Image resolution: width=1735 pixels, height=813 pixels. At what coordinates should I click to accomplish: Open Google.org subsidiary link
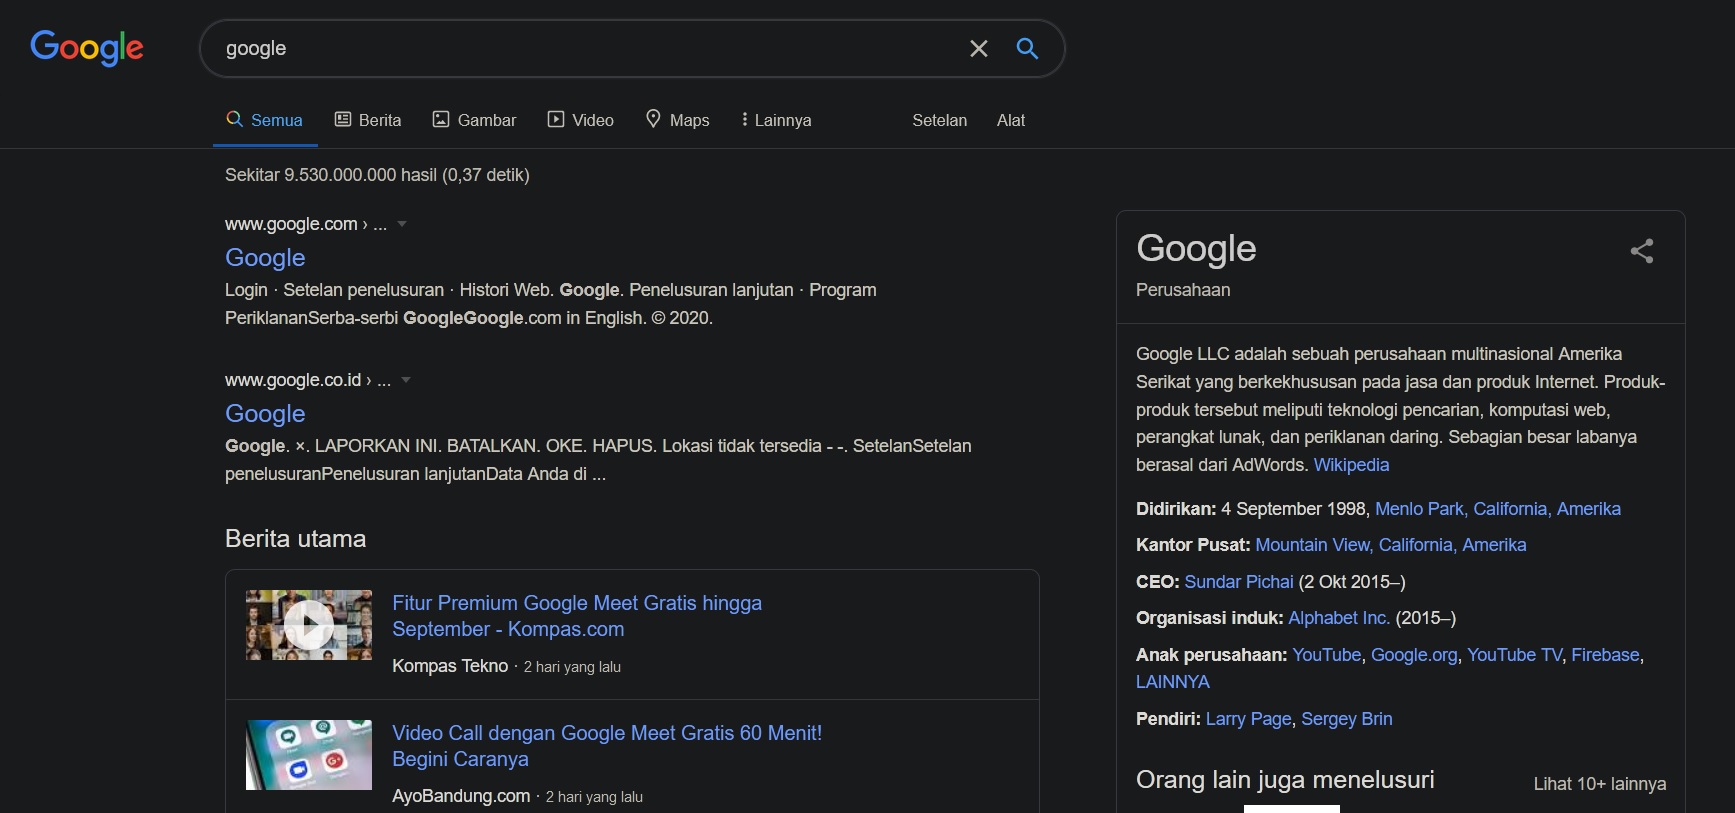point(1414,655)
